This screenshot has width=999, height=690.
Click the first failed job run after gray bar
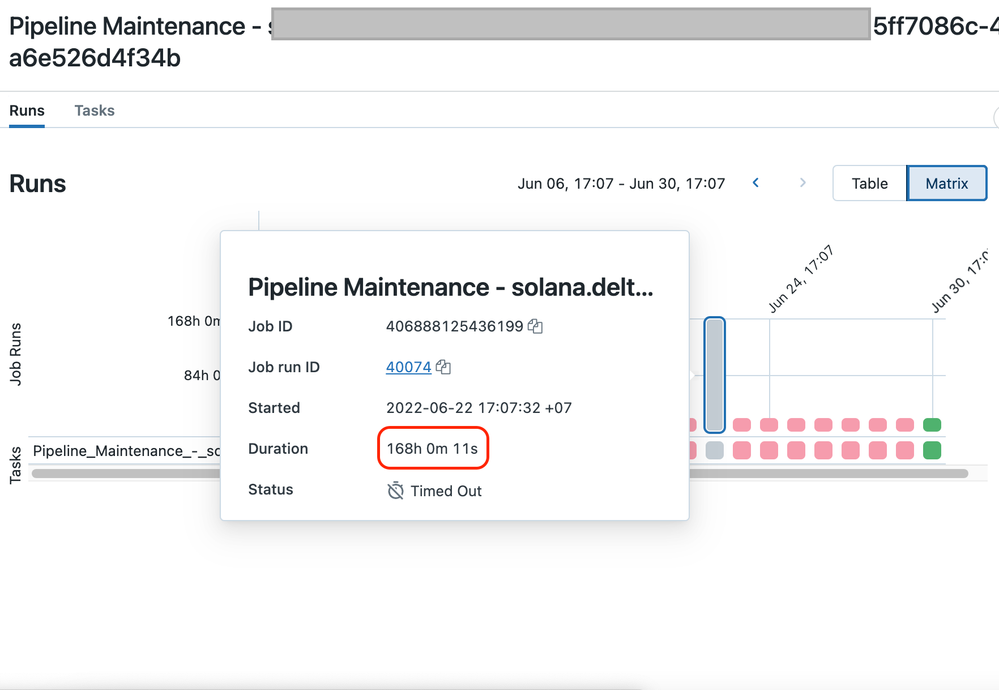point(741,425)
